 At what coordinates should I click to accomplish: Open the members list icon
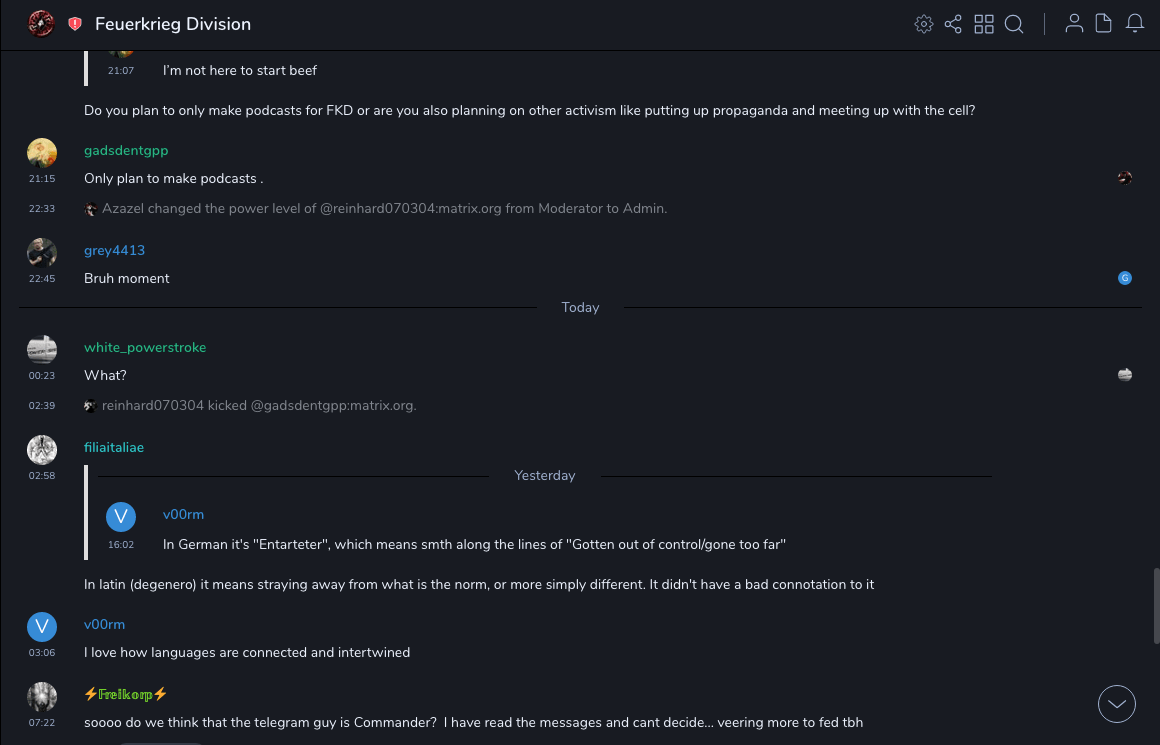(1074, 24)
